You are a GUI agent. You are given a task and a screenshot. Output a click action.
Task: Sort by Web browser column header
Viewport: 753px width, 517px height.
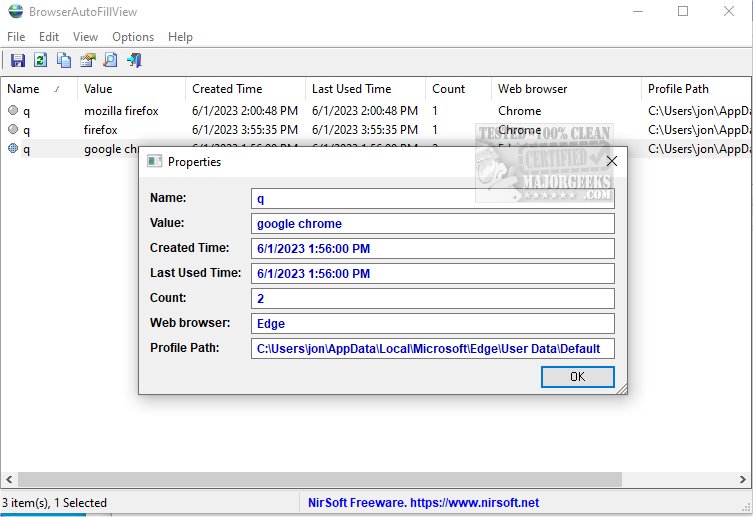click(566, 89)
